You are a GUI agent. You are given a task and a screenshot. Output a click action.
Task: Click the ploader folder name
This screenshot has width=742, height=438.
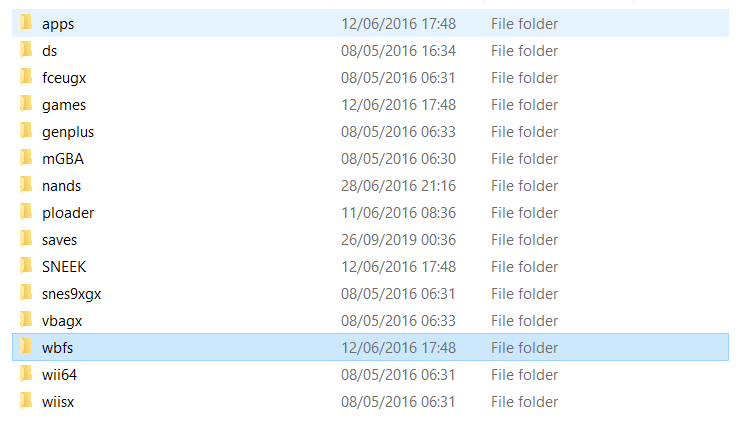68,213
